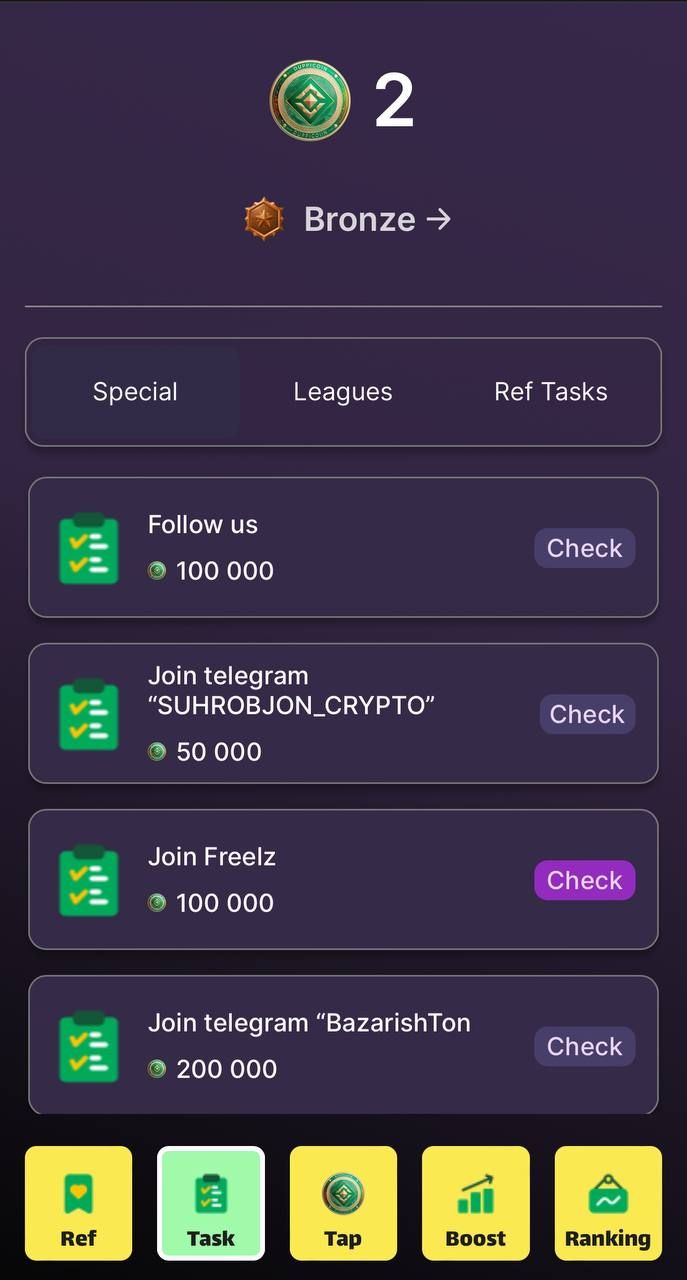Select the Task item in bottom navigation
687x1280 pixels.
(x=211, y=1202)
